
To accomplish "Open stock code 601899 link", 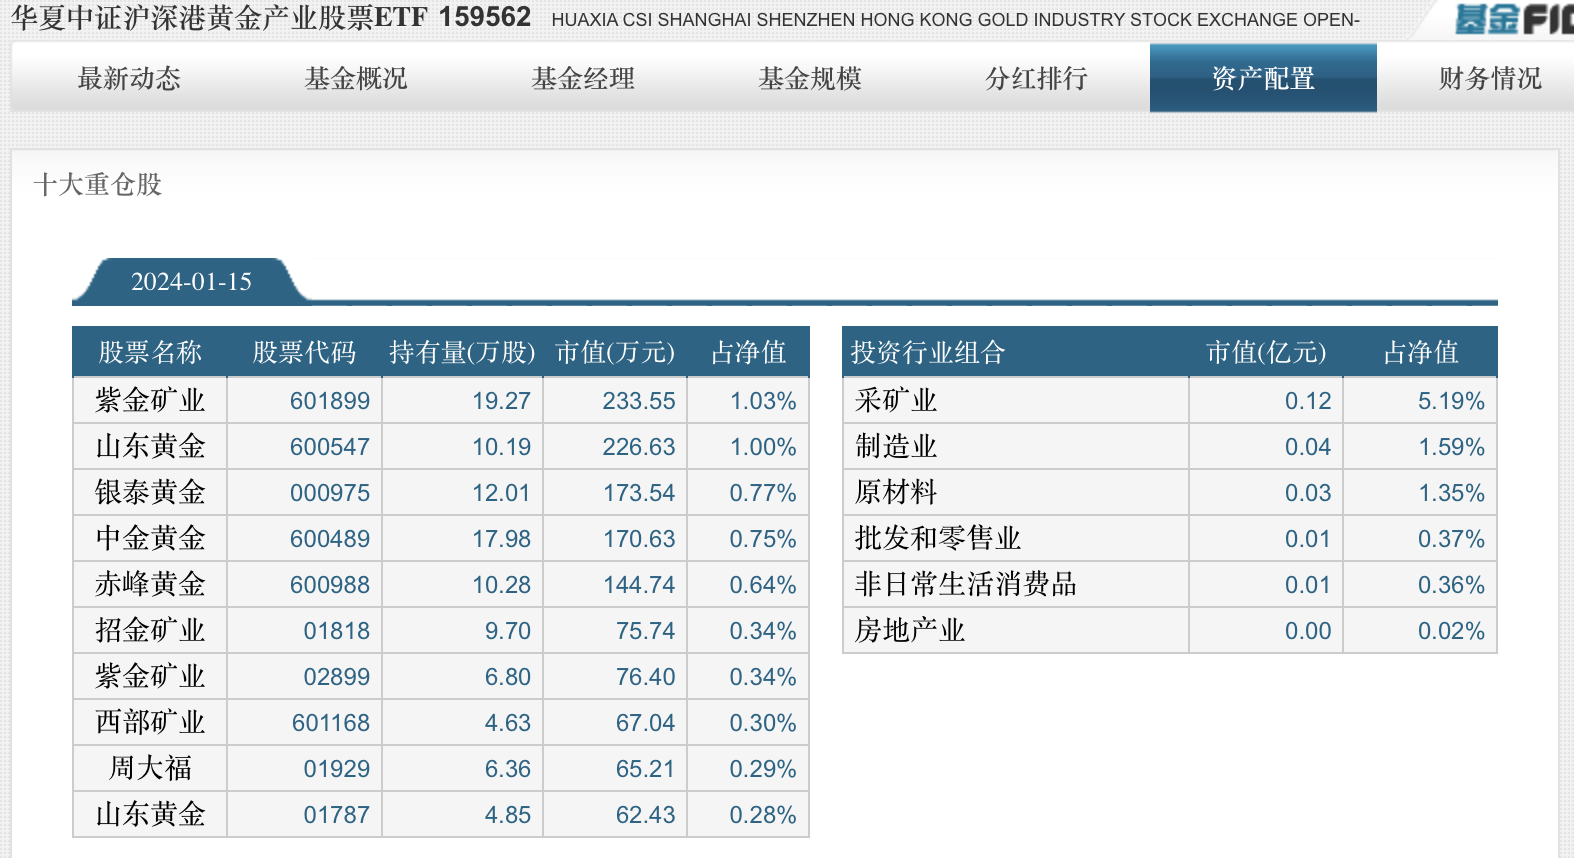I will tap(329, 401).
